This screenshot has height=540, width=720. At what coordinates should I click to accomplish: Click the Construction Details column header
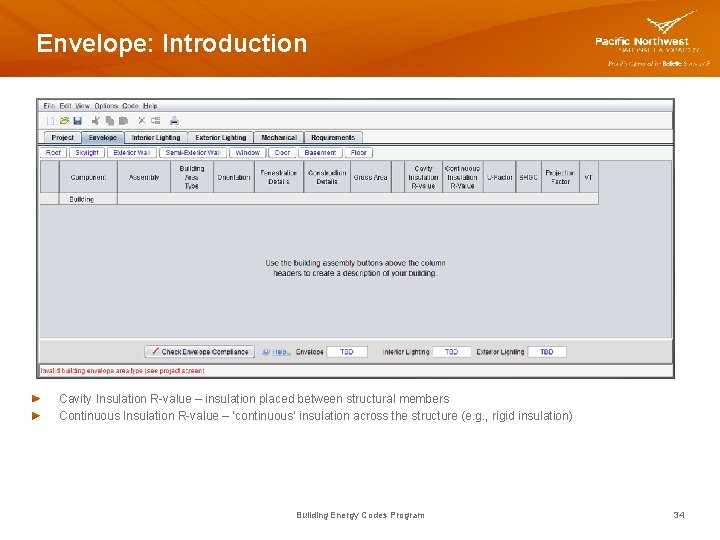point(327,177)
